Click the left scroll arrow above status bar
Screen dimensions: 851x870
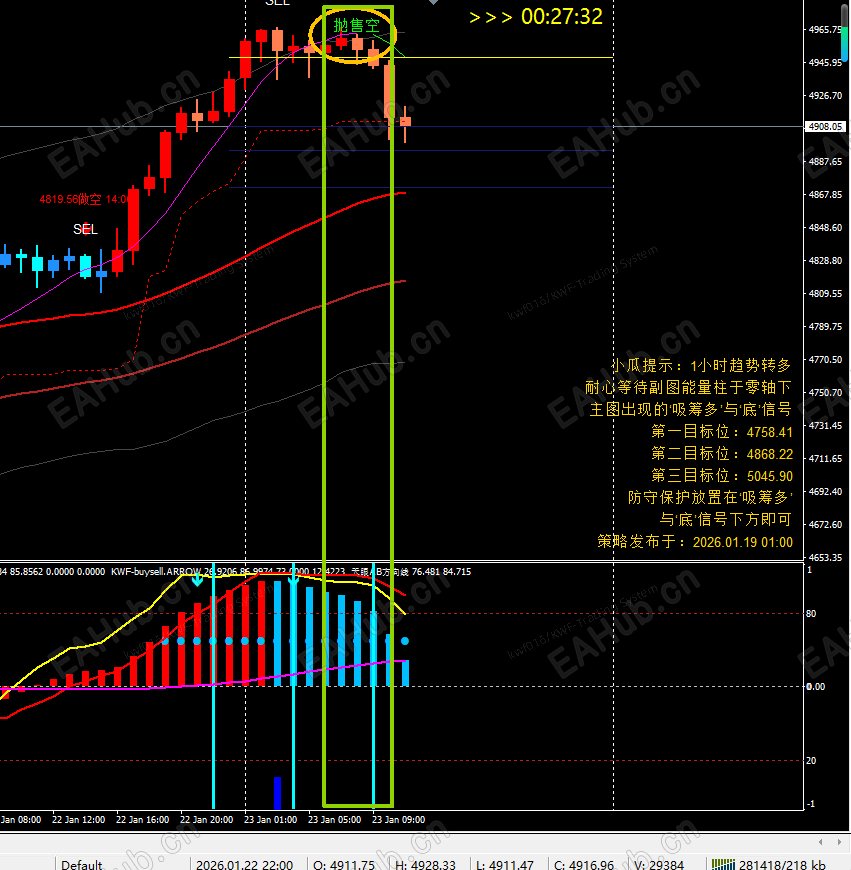click(821, 842)
